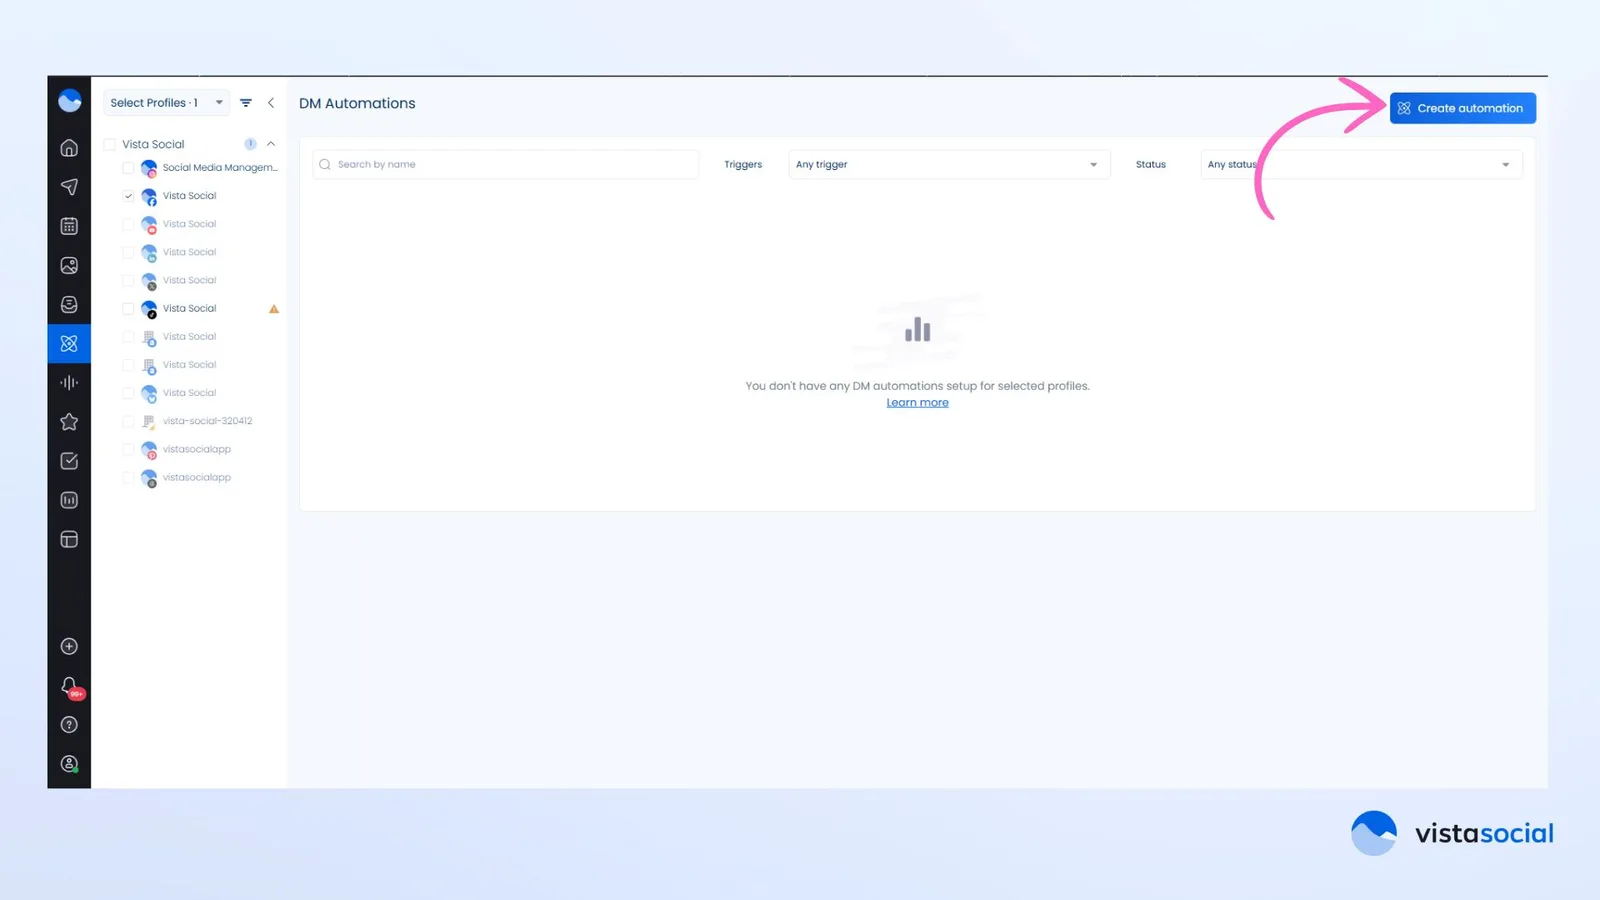1600x900 pixels.
Task: Expand the Any status dropdown
Action: click(x=1360, y=165)
